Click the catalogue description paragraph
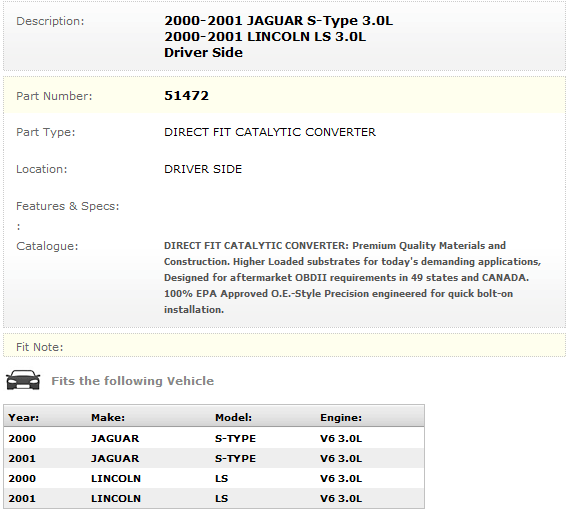This screenshot has width=570, height=531. pos(352,277)
